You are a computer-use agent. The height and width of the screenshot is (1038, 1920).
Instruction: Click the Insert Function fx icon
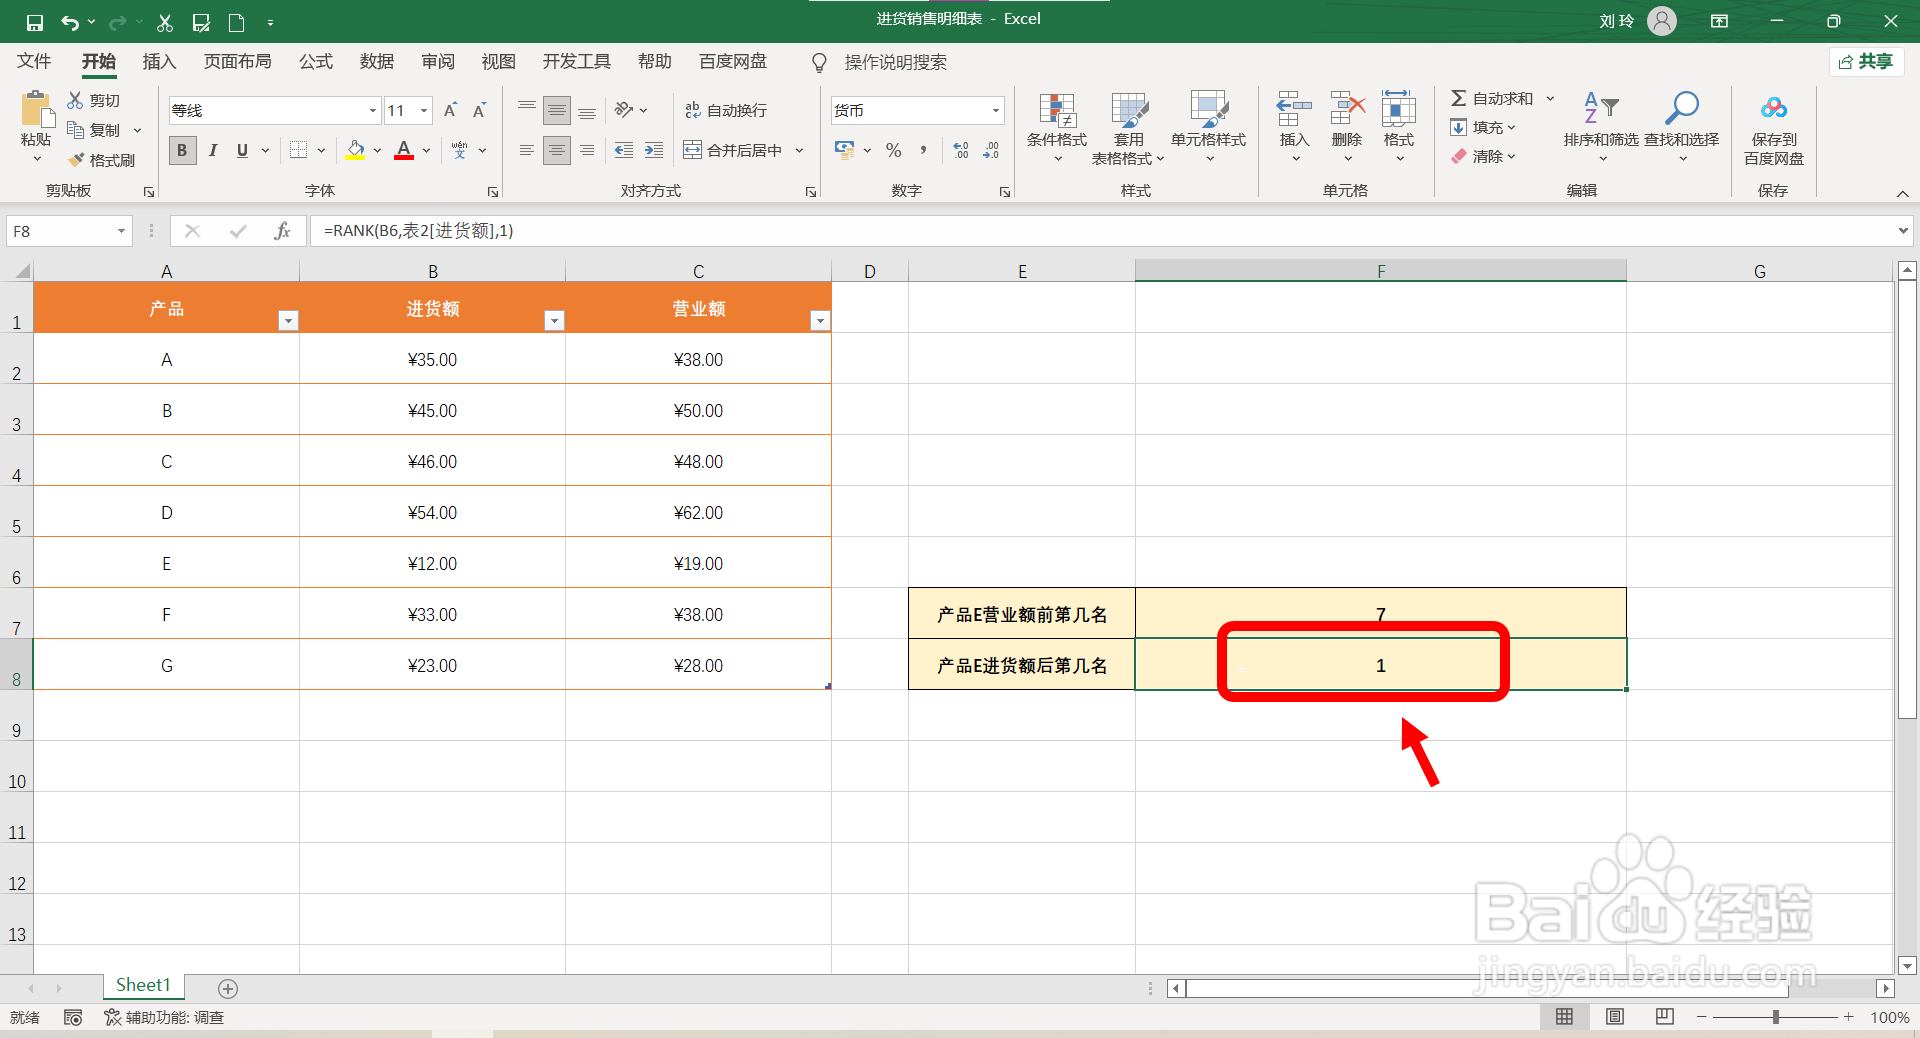282,231
